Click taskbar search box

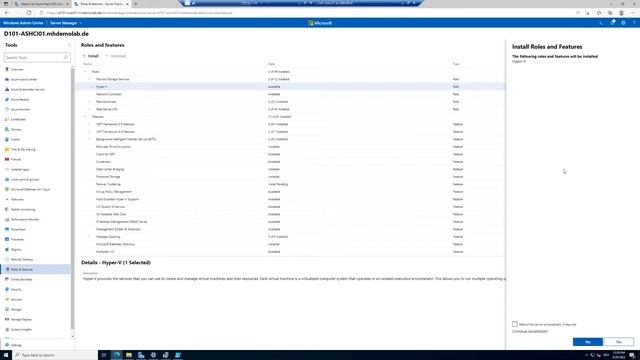[55, 355]
